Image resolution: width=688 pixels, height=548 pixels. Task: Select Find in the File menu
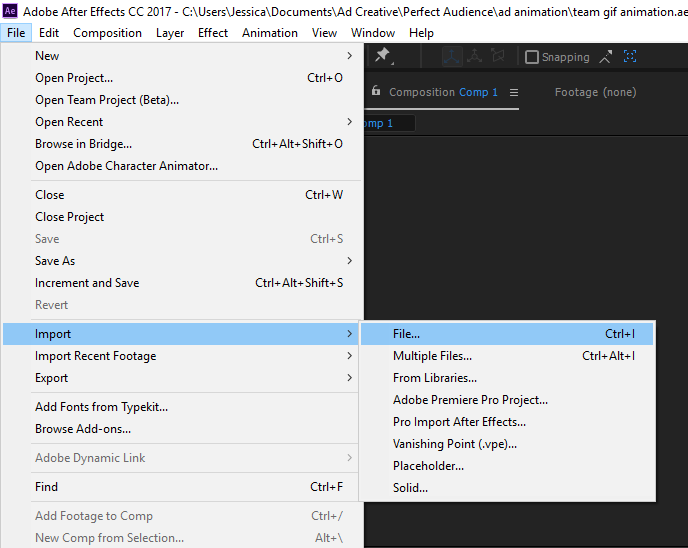[x=182, y=487]
